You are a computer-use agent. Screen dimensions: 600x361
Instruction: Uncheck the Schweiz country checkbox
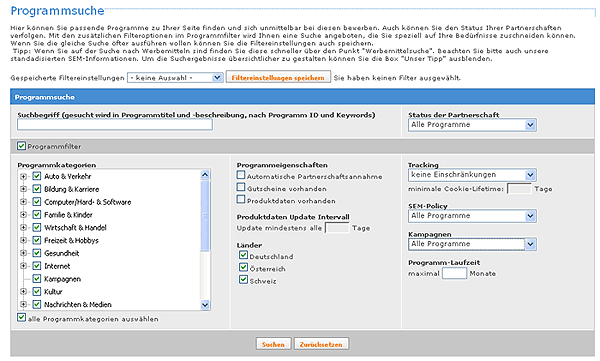point(243,279)
